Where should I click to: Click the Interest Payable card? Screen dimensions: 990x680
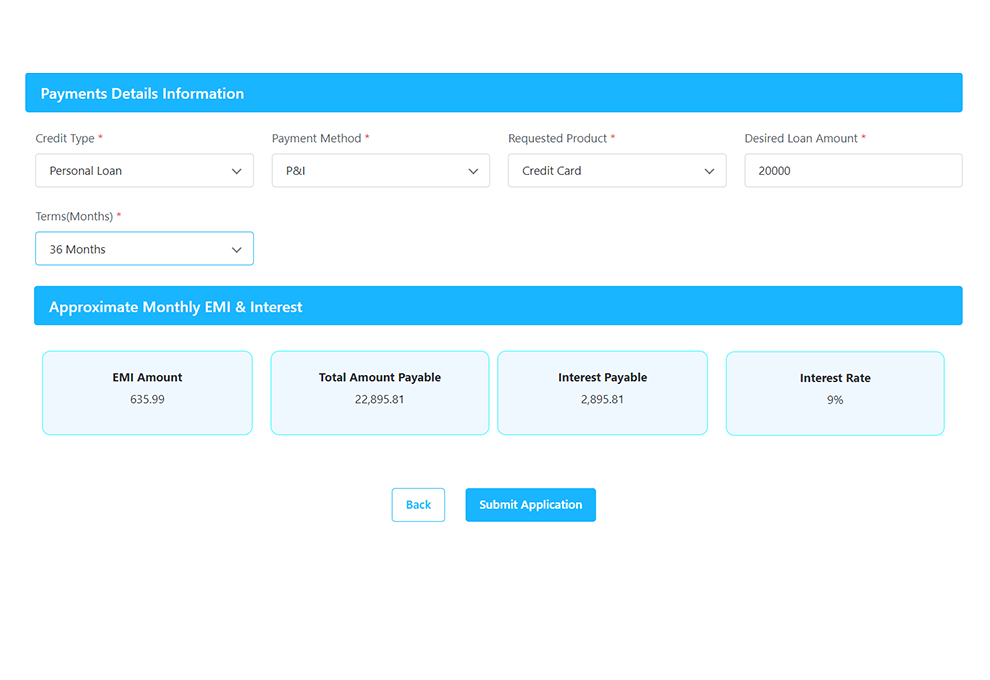602,393
